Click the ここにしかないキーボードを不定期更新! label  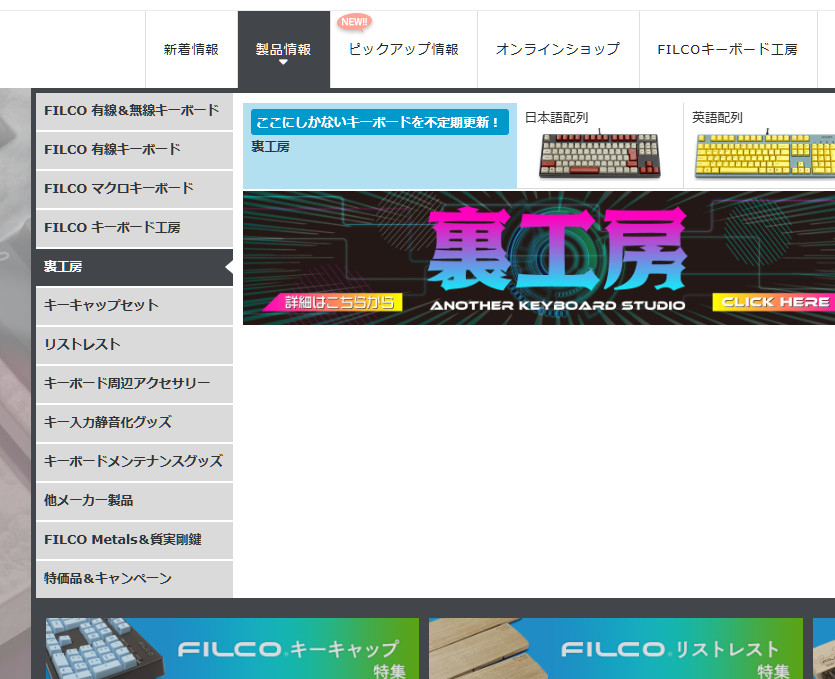(x=380, y=122)
